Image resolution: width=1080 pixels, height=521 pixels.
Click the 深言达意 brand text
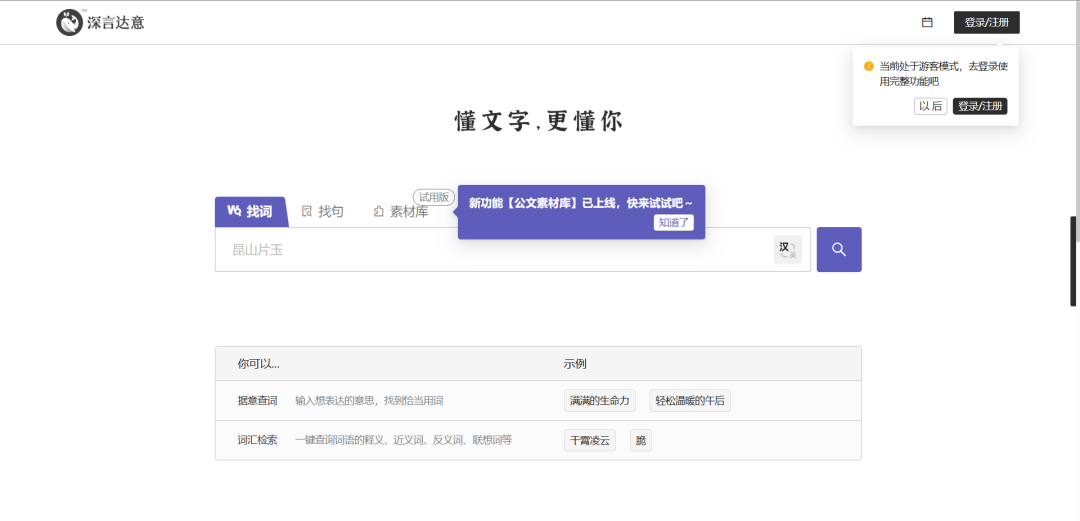(116, 23)
